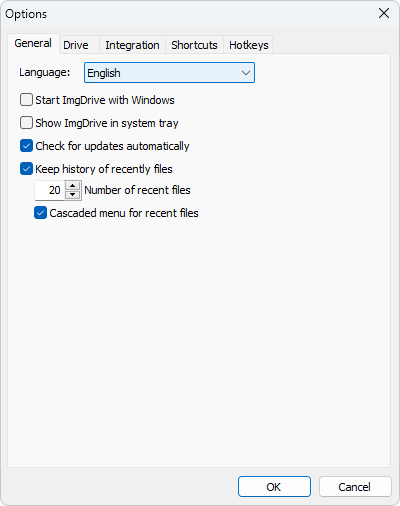Viewport: 400px width, 506px height.
Task: Close the Options dialog with X
Action: 384,13
